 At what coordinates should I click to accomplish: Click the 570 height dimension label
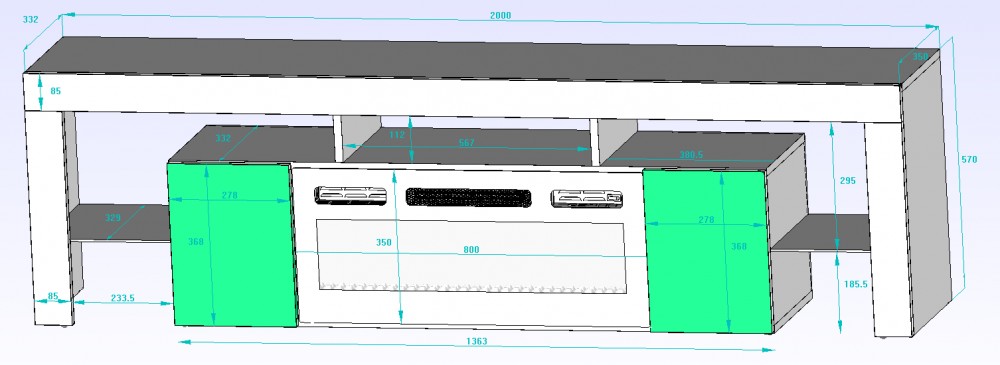pyautogui.click(x=969, y=160)
